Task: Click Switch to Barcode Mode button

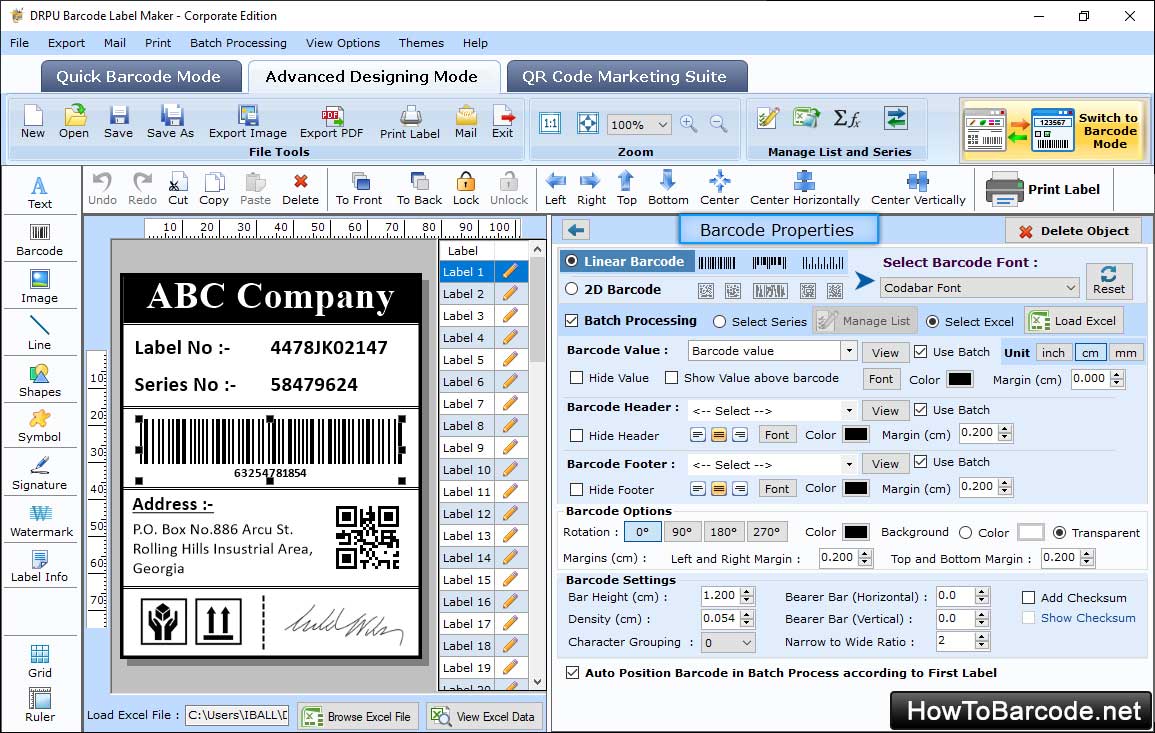Action: coord(1054,130)
